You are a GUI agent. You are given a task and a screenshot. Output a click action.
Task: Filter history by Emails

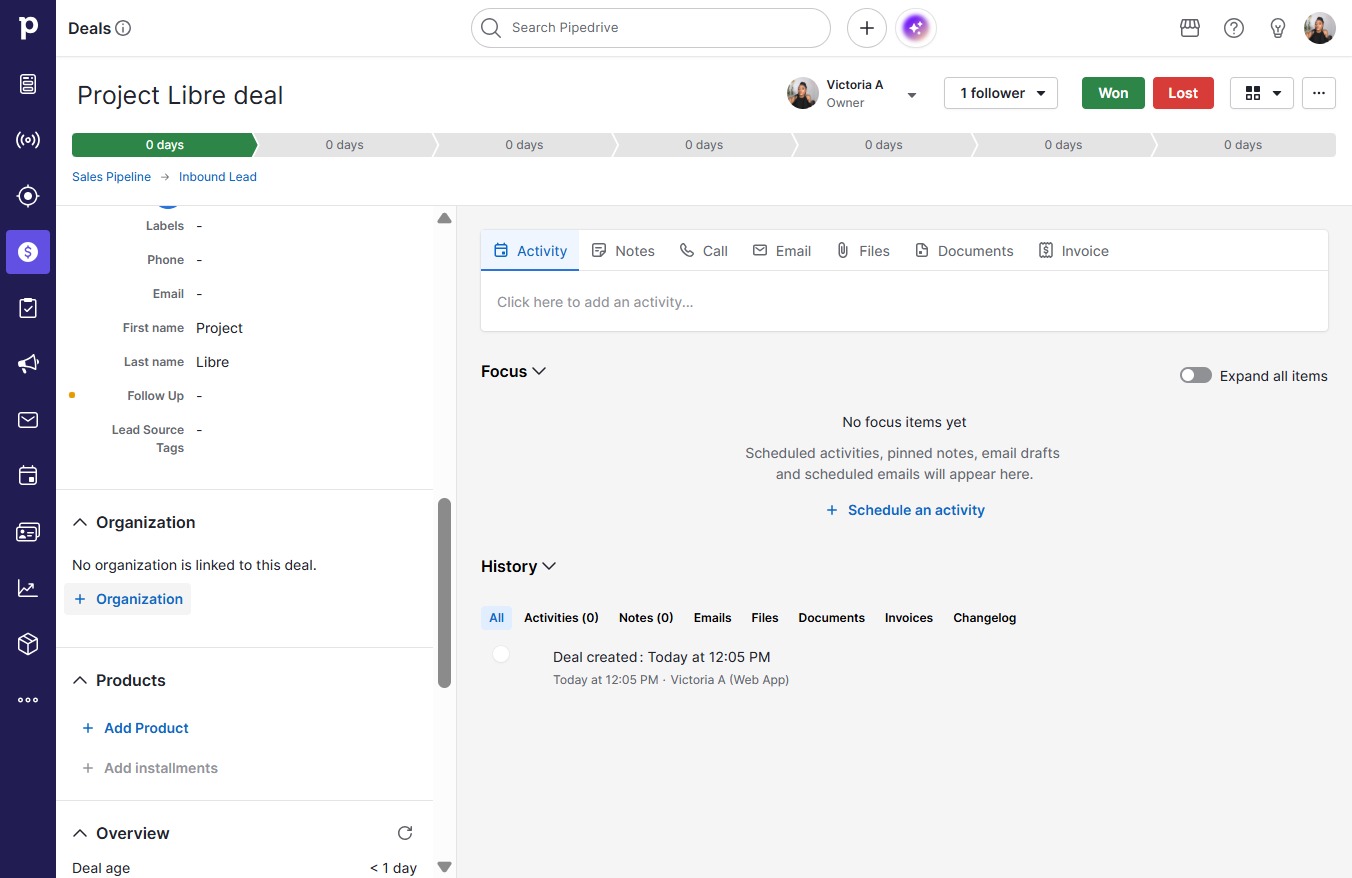click(x=712, y=618)
